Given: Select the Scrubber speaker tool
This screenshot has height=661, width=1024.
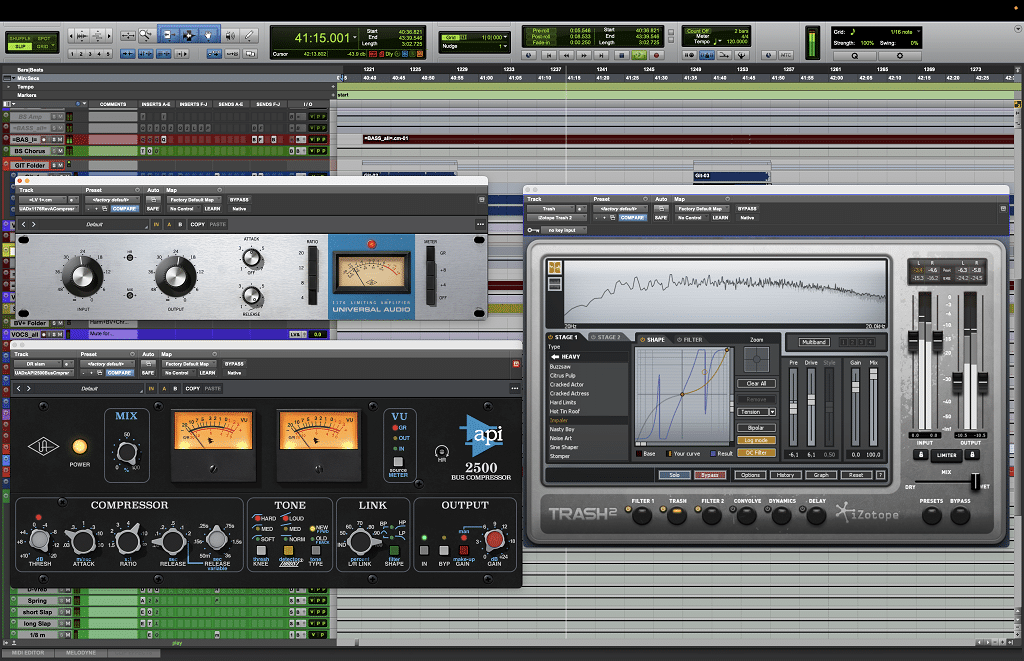Looking at the screenshot, I should pos(231,35).
